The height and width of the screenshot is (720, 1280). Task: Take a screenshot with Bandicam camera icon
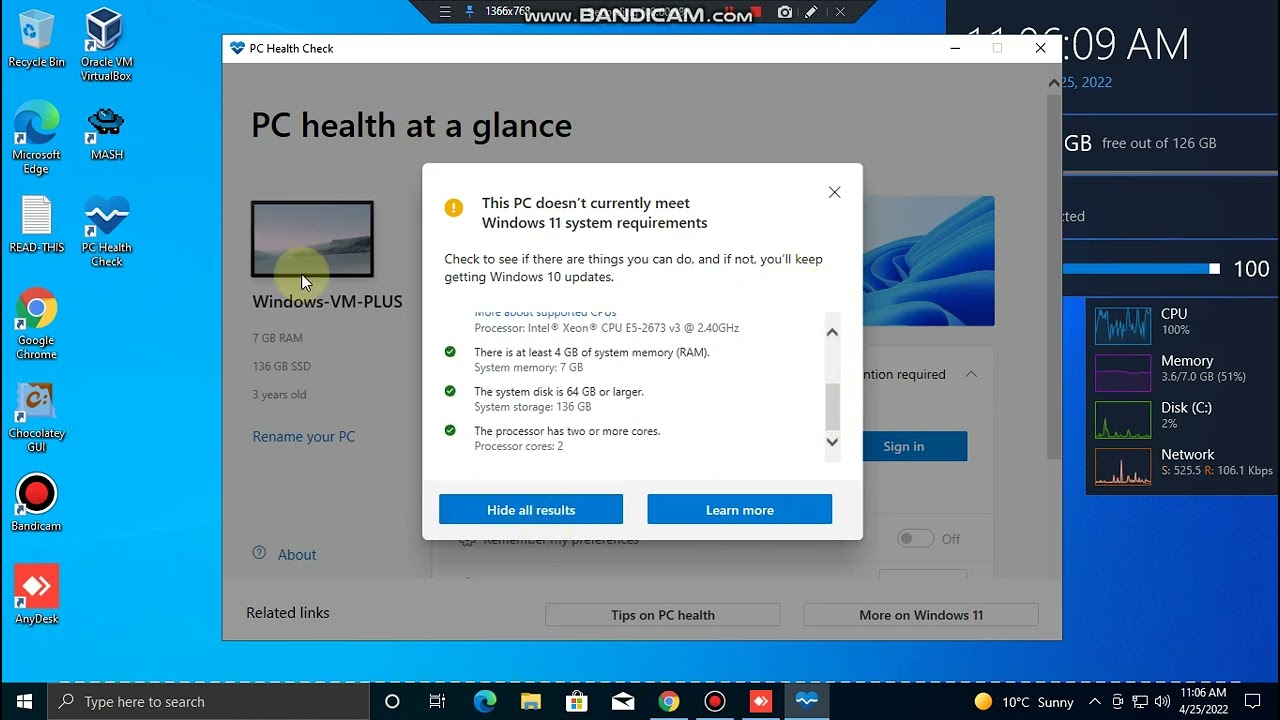pyautogui.click(x=785, y=12)
